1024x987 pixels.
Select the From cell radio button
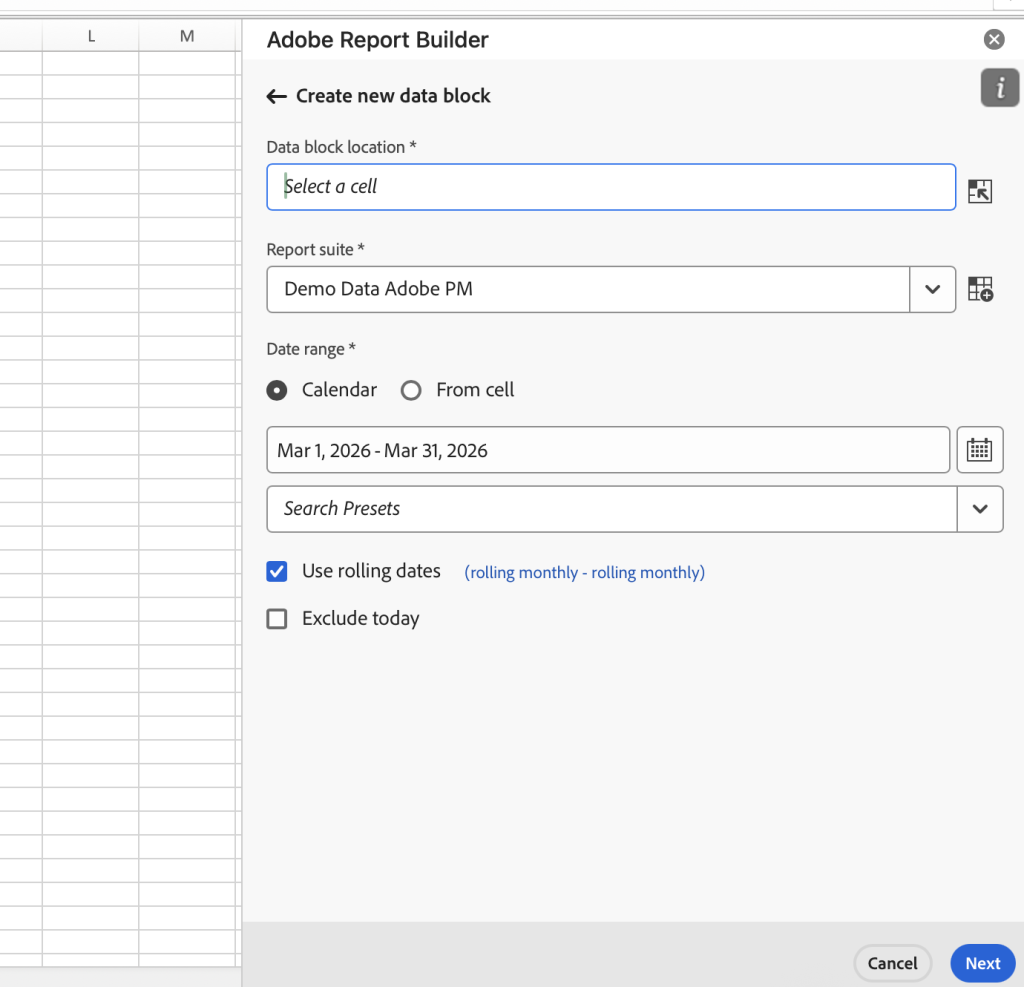[x=411, y=390]
